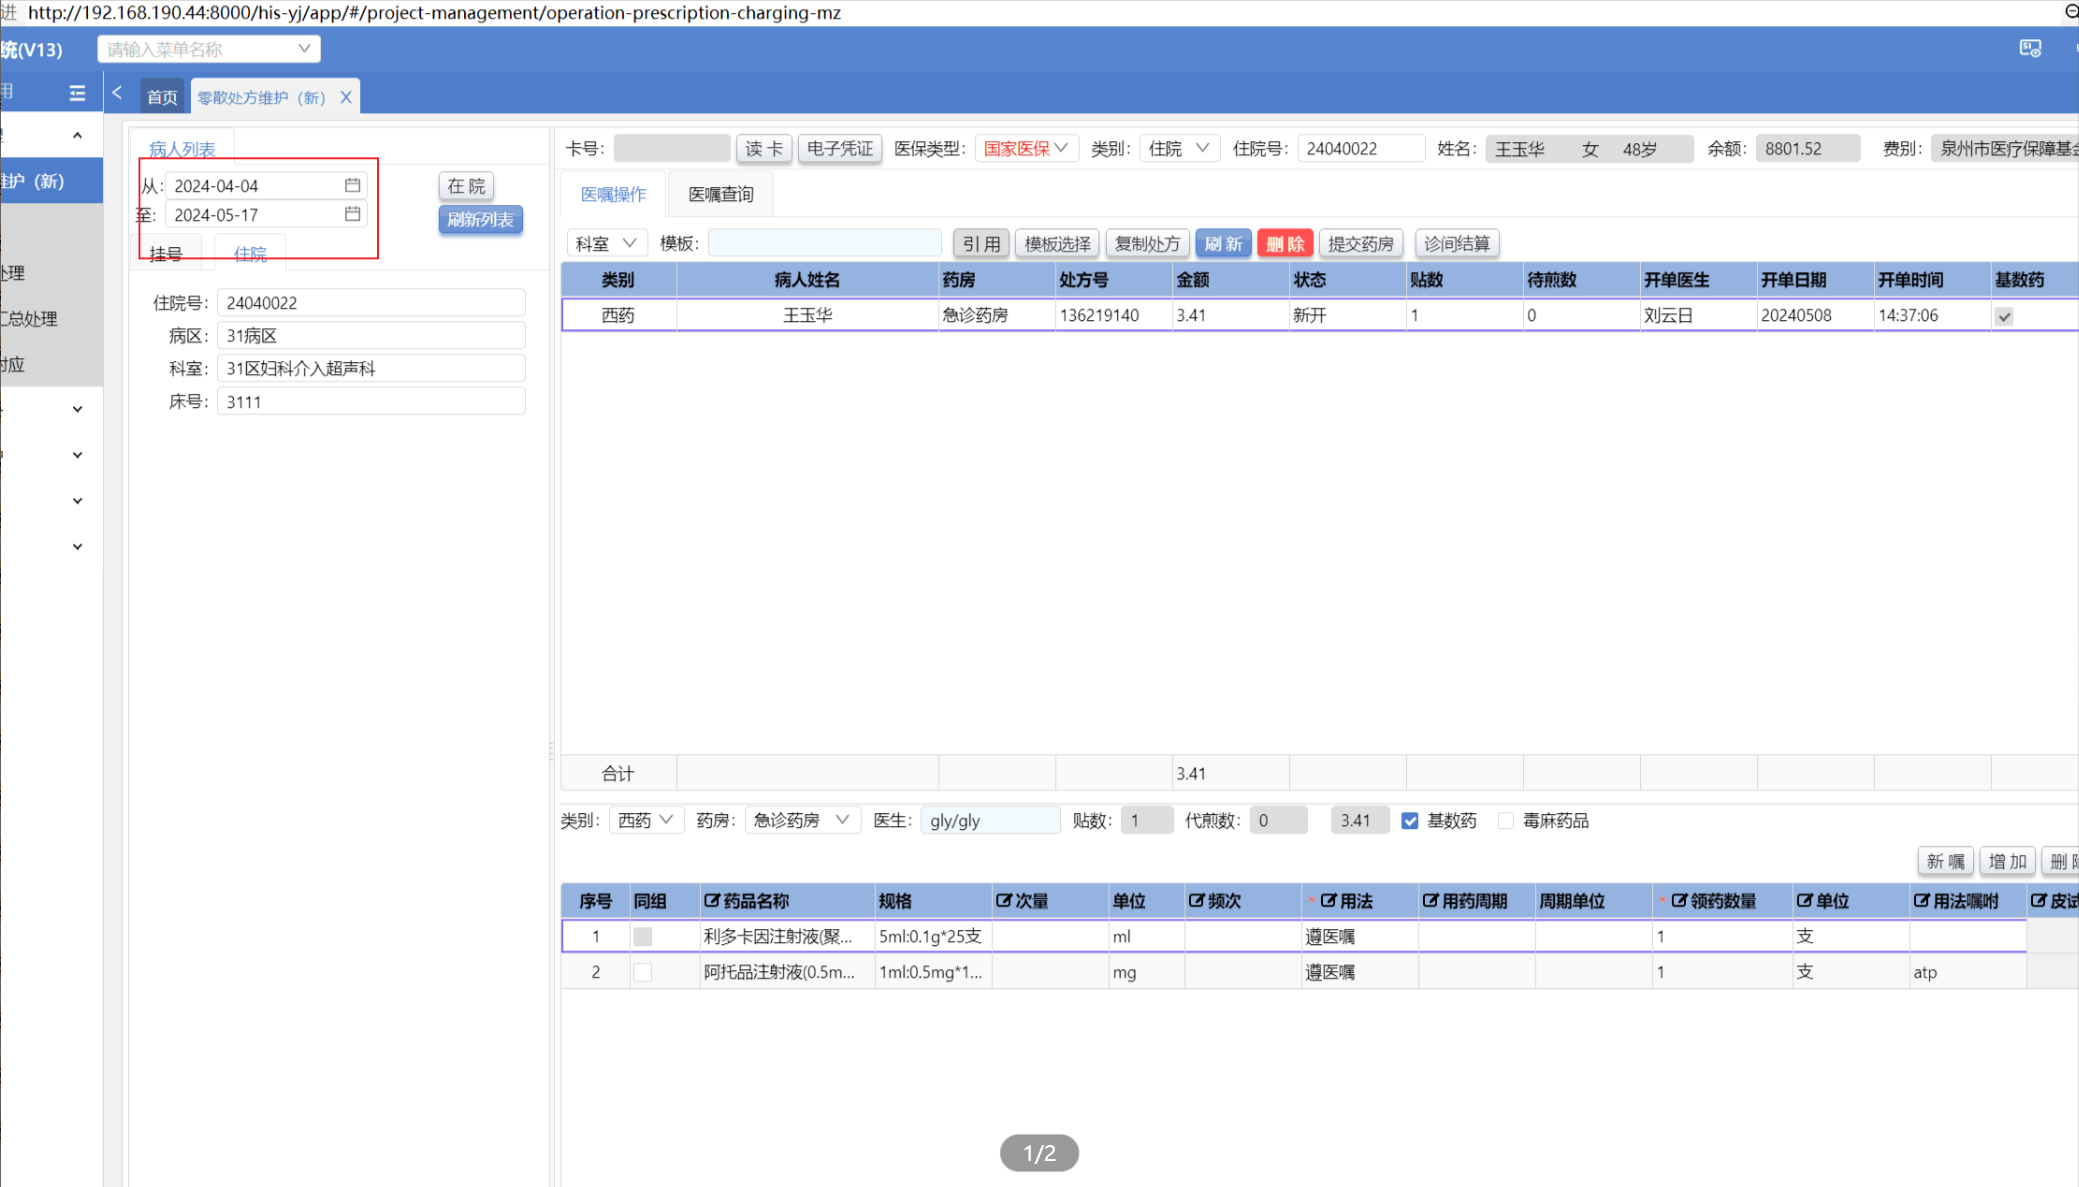Expand the menu name search dropdown
Image resolution: width=2079 pixels, height=1187 pixels.
coord(304,49)
